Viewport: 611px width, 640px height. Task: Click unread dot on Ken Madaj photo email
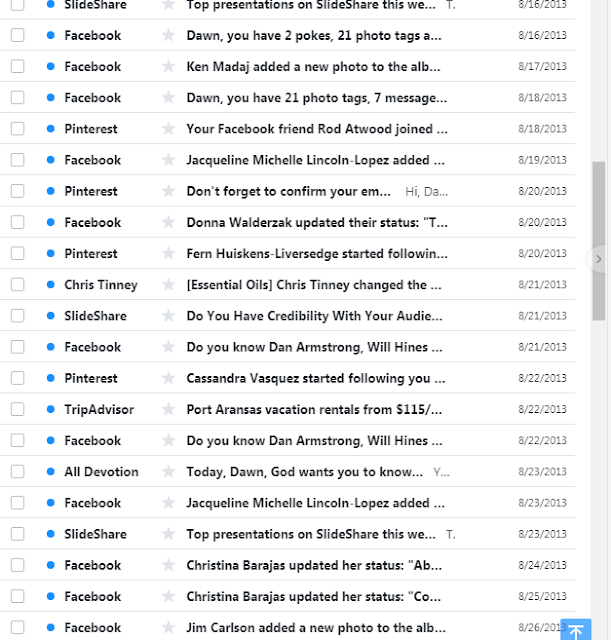pos(51,66)
